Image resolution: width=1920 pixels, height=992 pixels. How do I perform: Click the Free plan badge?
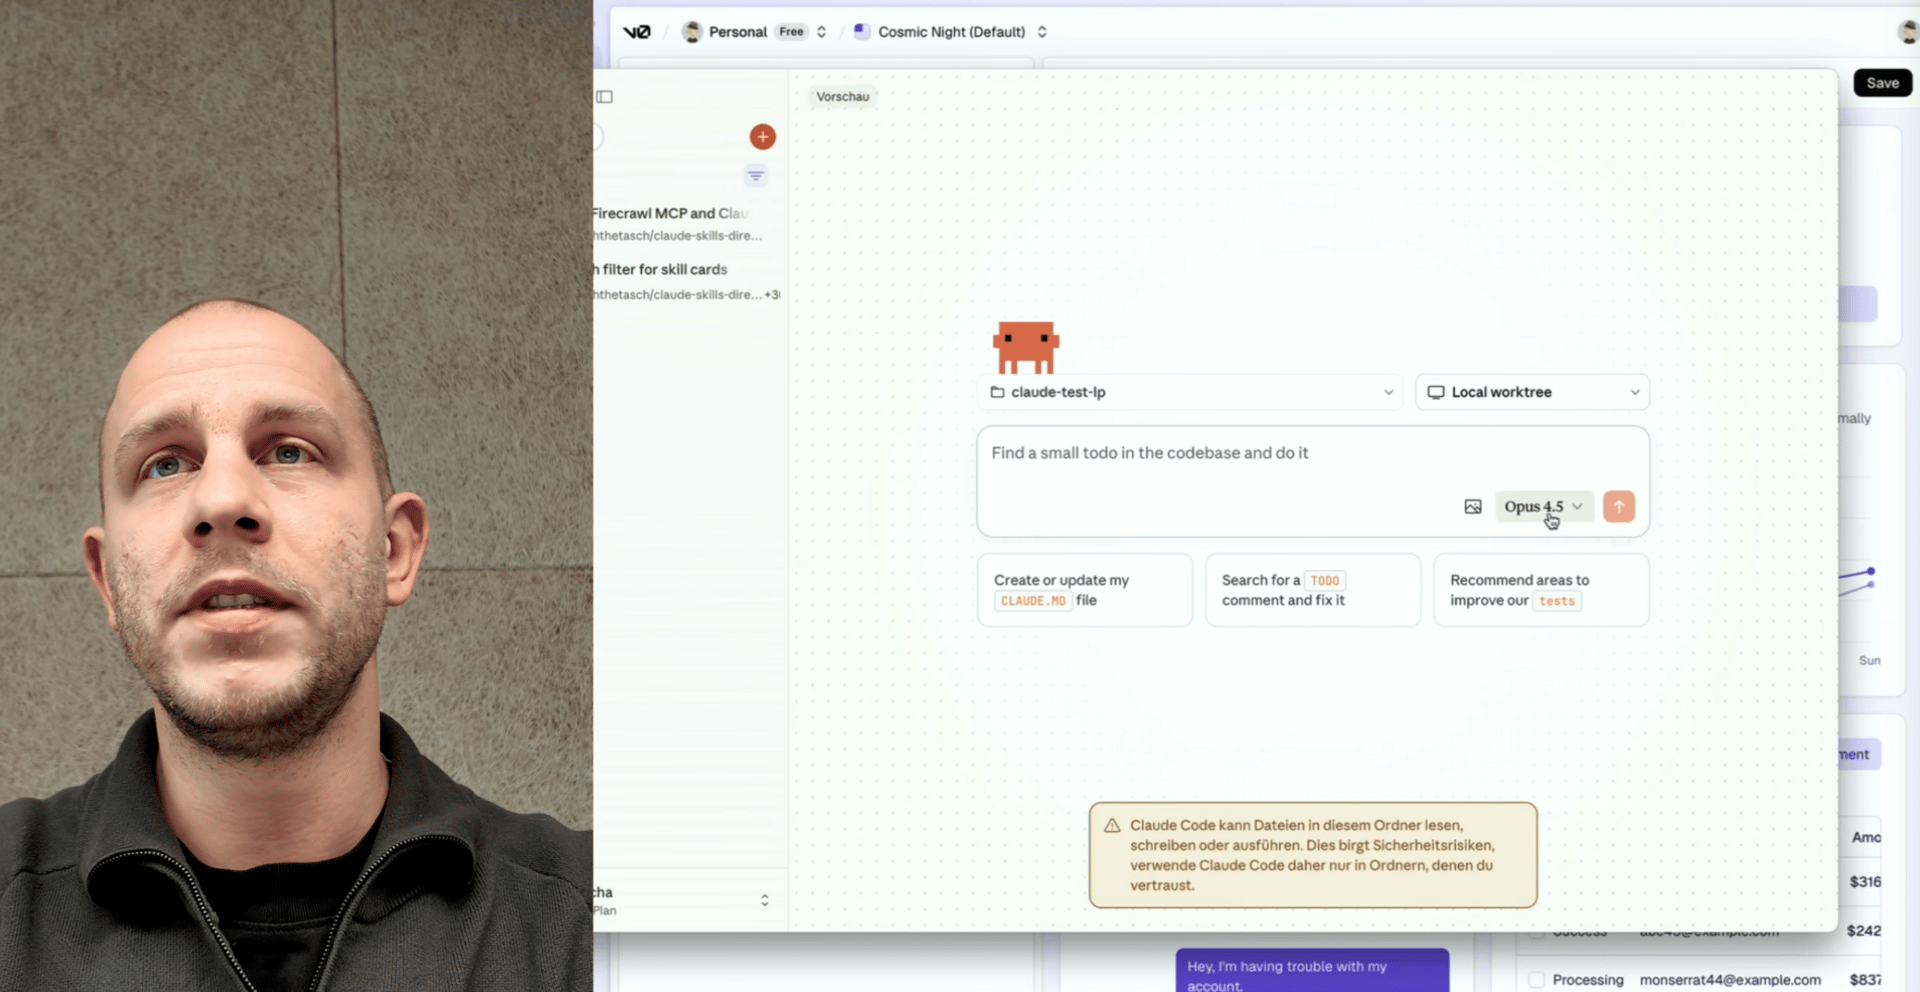click(x=791, y=32)
